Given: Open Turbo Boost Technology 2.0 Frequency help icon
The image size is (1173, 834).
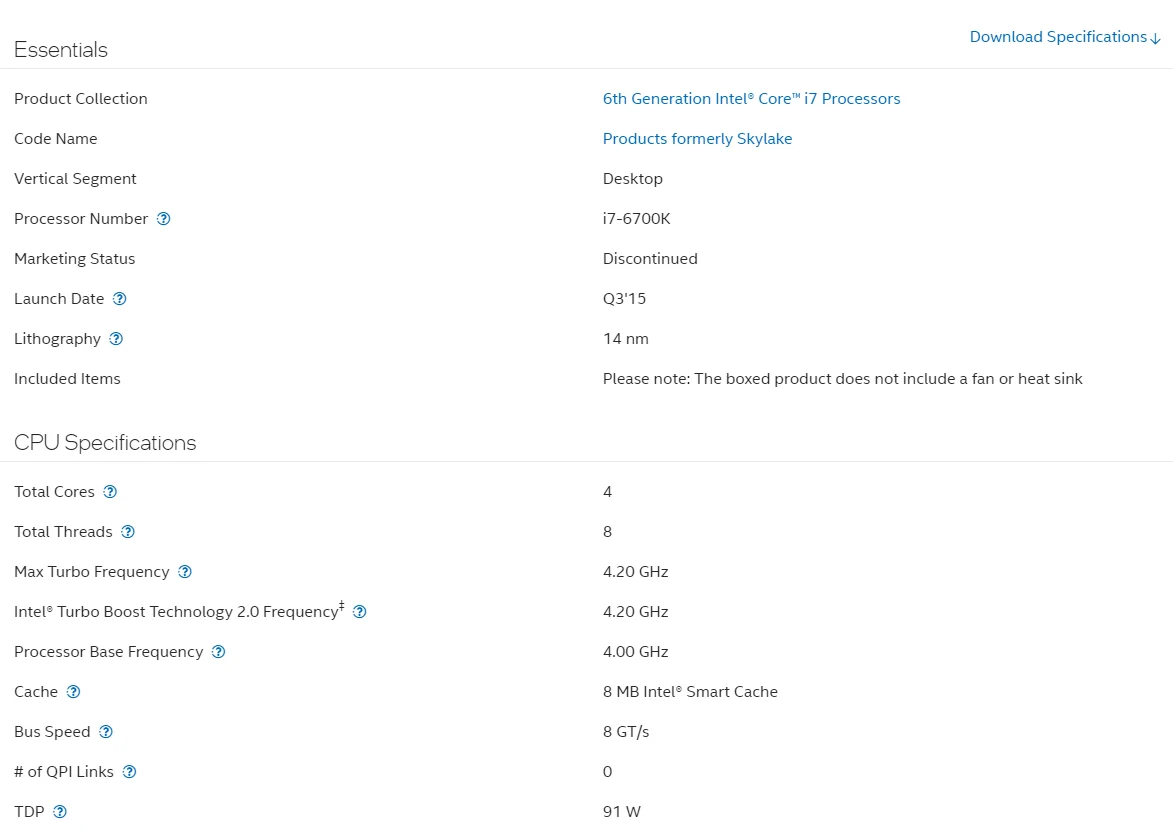Looking at the screenshot, I should click(x=360, y=612).
